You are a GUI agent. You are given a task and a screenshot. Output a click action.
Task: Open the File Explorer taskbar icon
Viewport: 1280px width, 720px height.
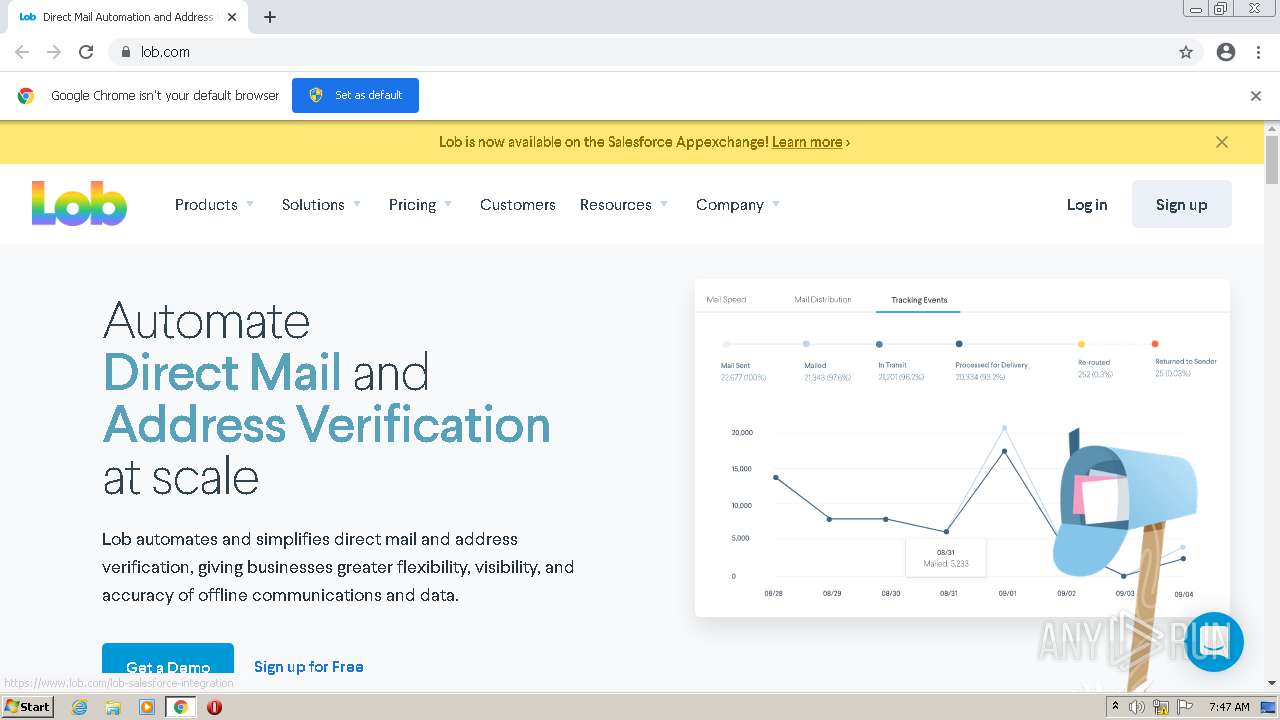point(113,707)
